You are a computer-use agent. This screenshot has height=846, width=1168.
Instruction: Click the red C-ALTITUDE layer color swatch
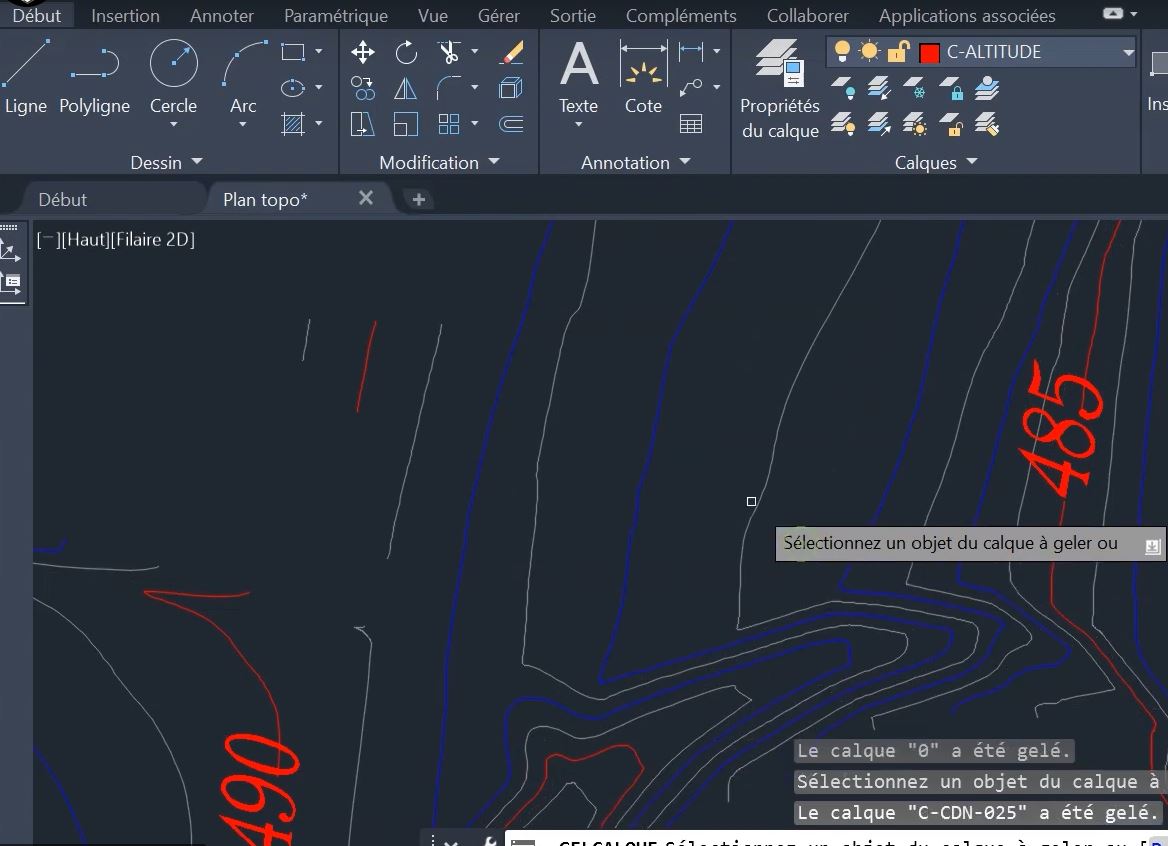(x=929, y=53)
